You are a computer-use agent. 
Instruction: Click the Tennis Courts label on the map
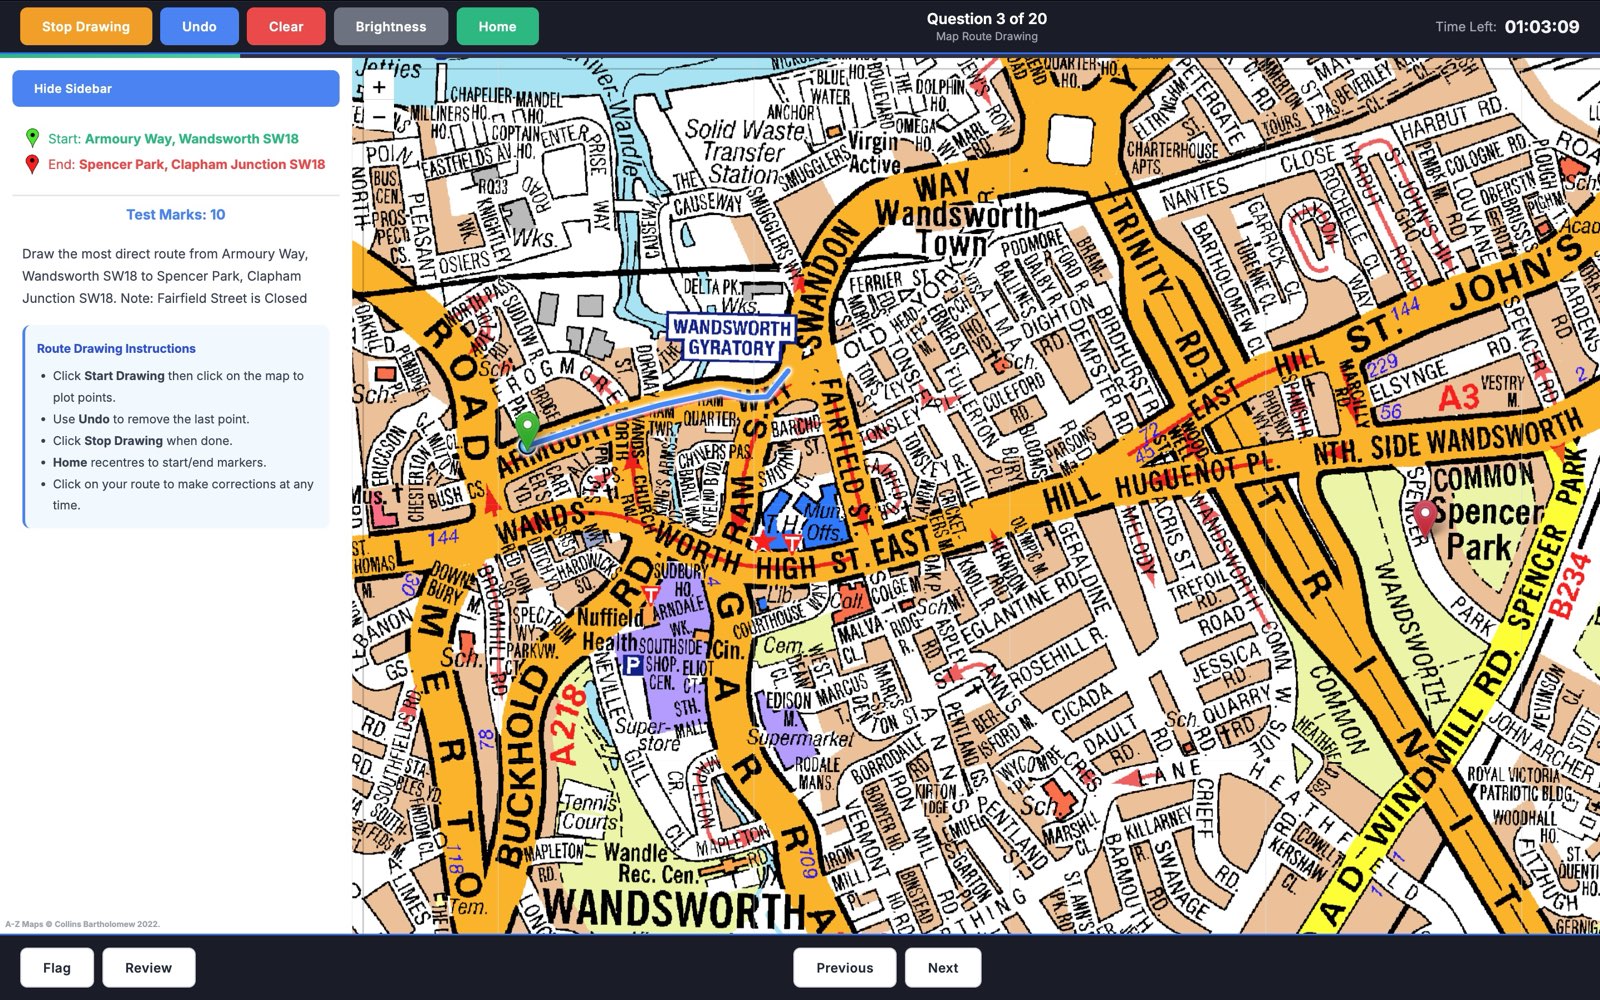pyautogui.click(x=590, y=813)
